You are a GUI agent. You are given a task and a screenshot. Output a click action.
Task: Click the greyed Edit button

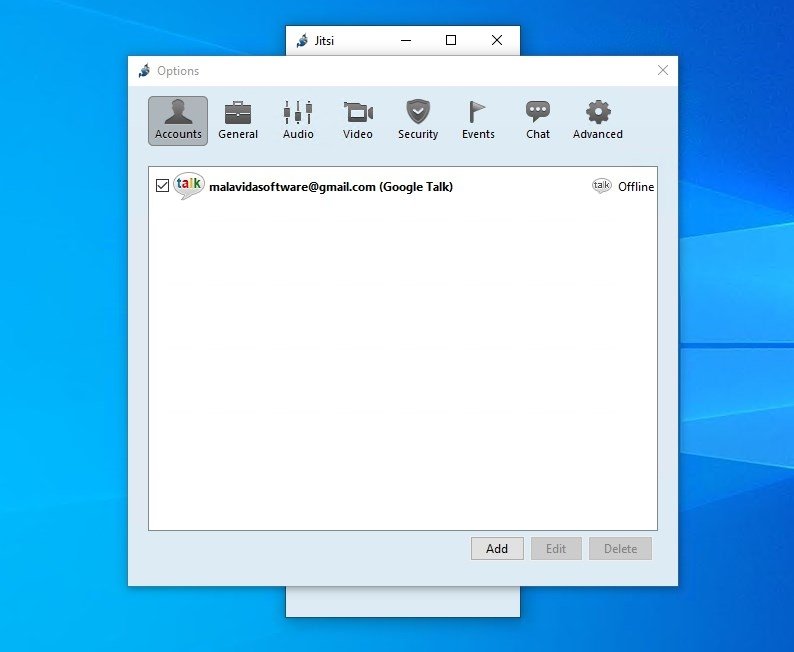pyautogui.click(x=556, y=549)
